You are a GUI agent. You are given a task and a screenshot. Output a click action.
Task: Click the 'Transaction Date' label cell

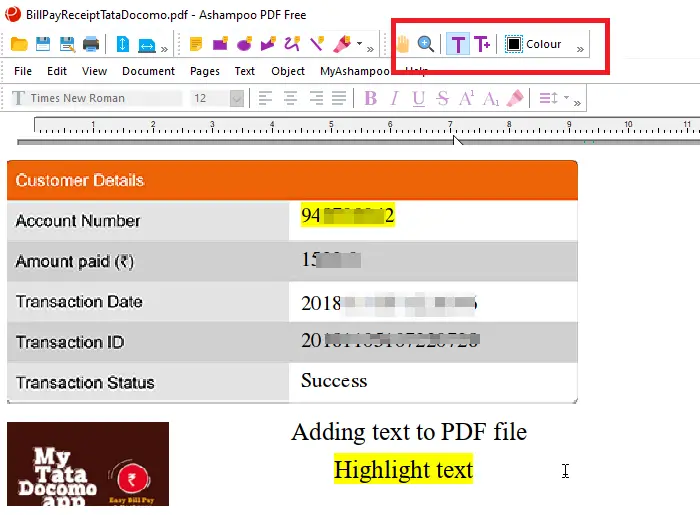click(x=148, y=302)
